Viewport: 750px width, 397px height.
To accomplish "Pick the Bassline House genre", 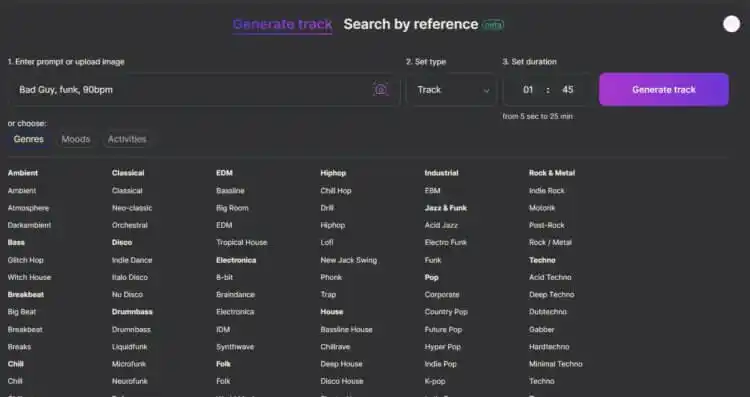I will pos(346,330).
